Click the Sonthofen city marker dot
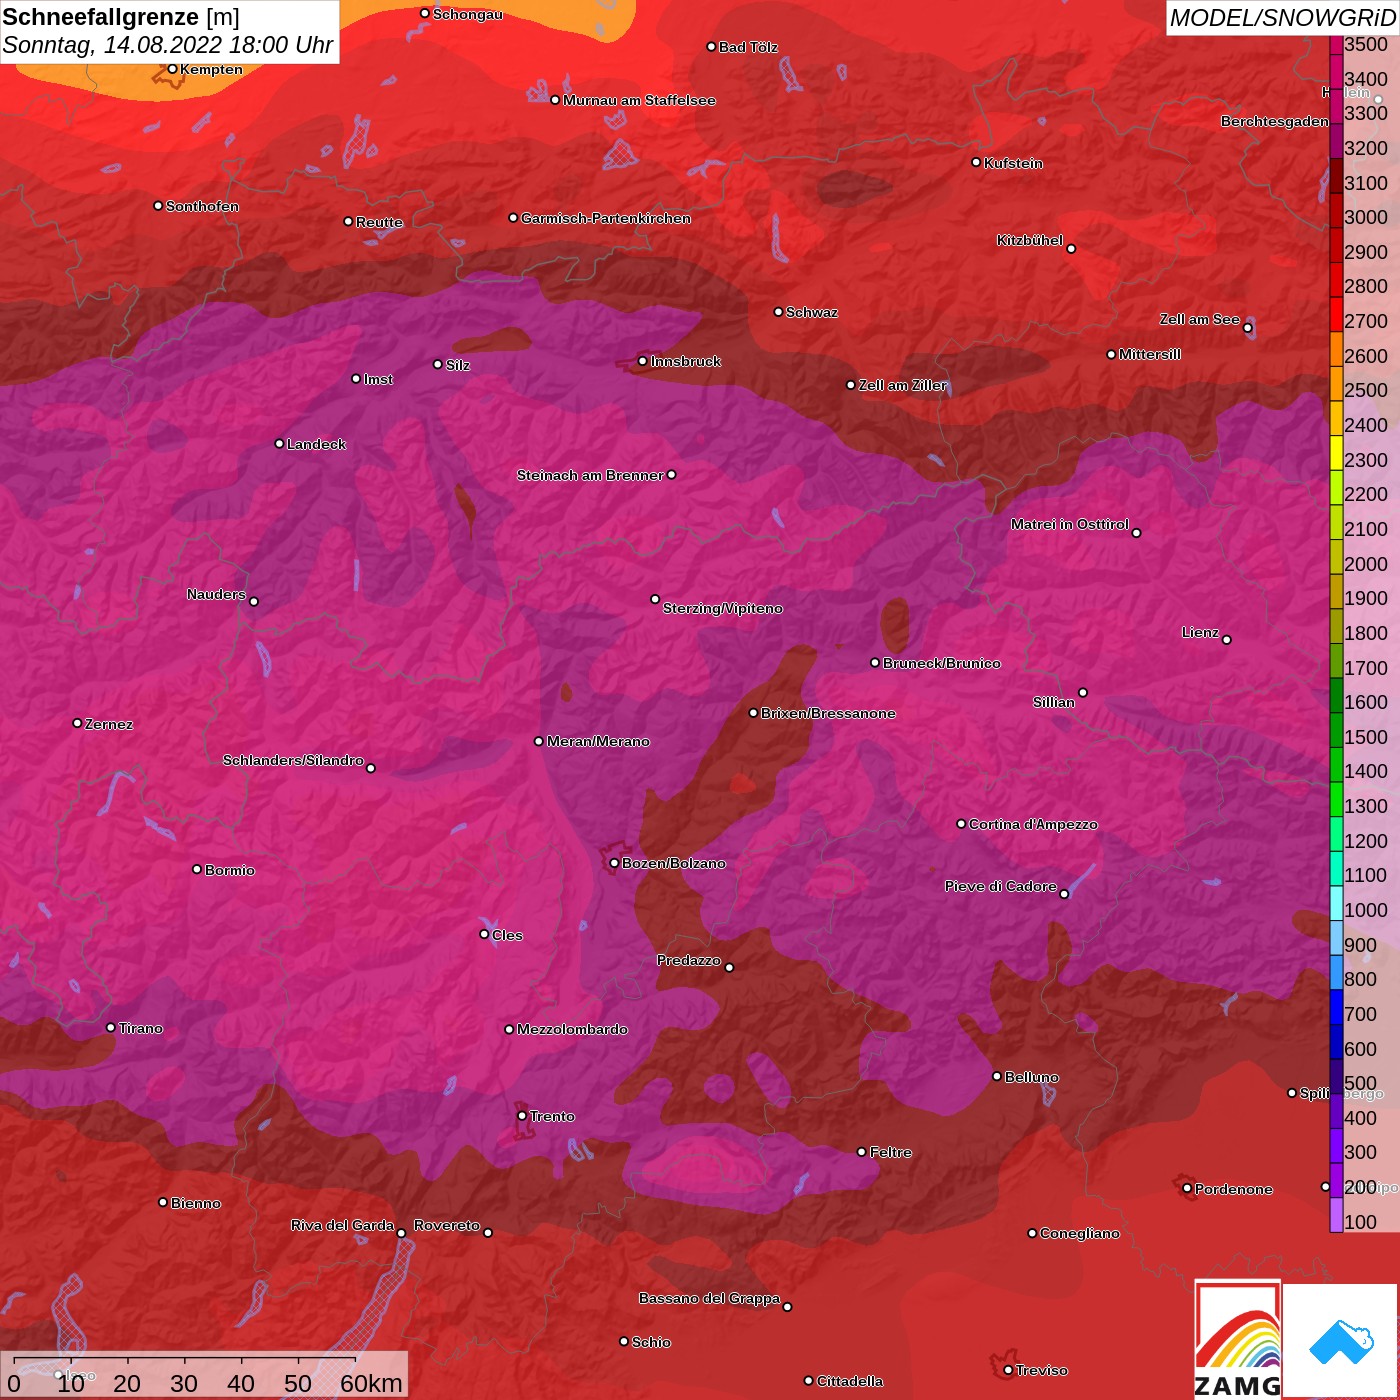The width and height of the screenshot is (1400, 1400). coord(158,205)
